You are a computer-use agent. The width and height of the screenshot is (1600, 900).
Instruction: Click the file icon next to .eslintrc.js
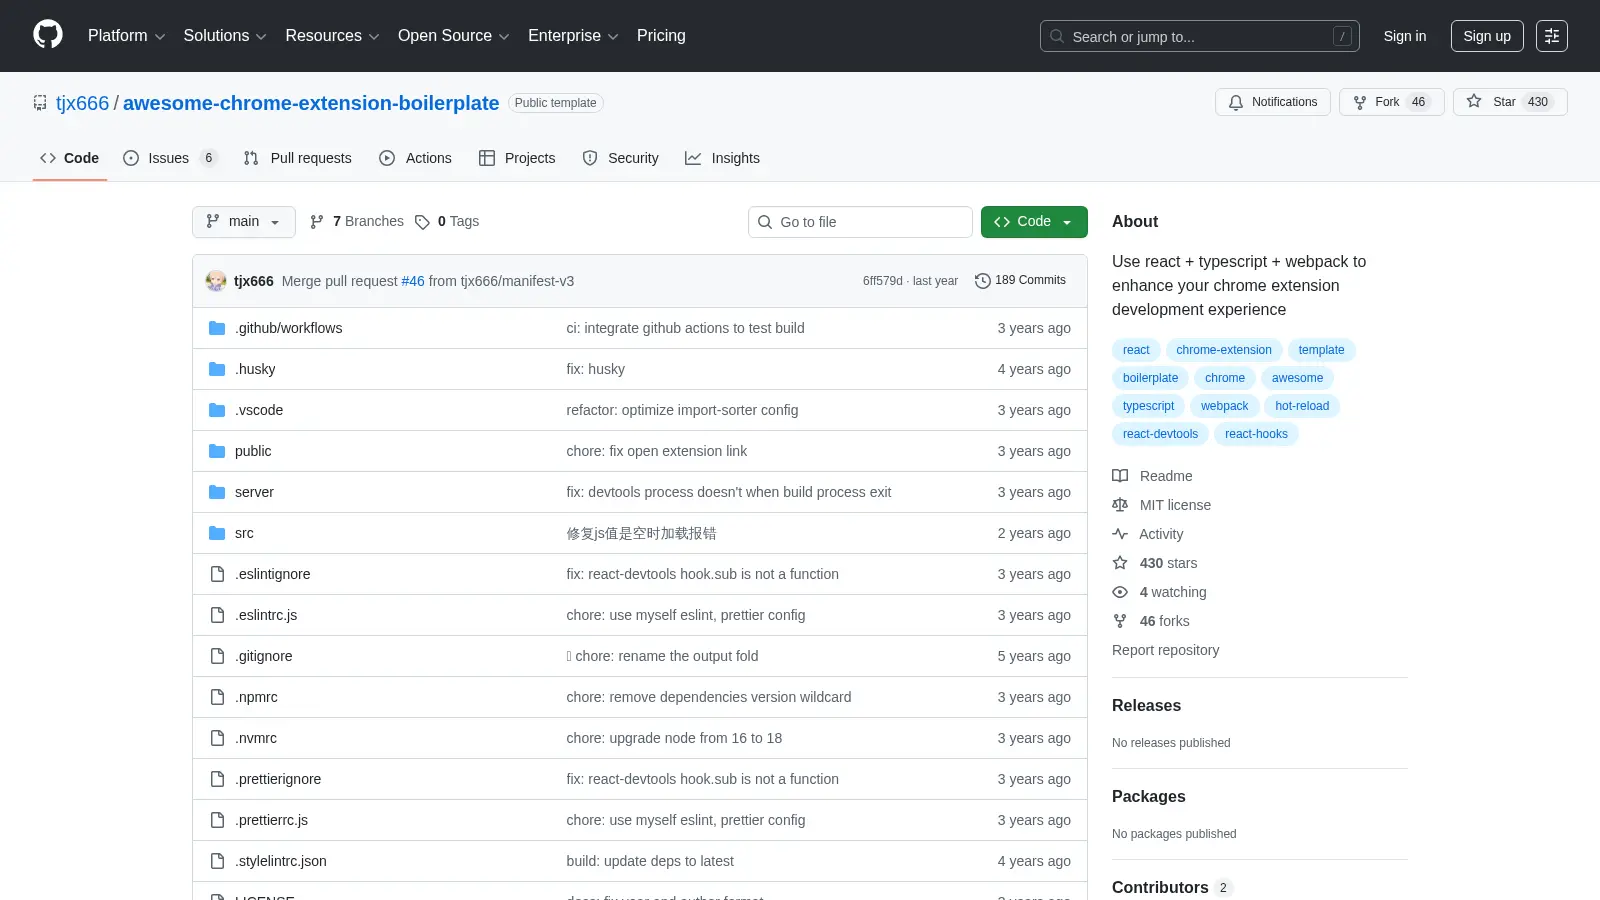(x=217, y=615)
